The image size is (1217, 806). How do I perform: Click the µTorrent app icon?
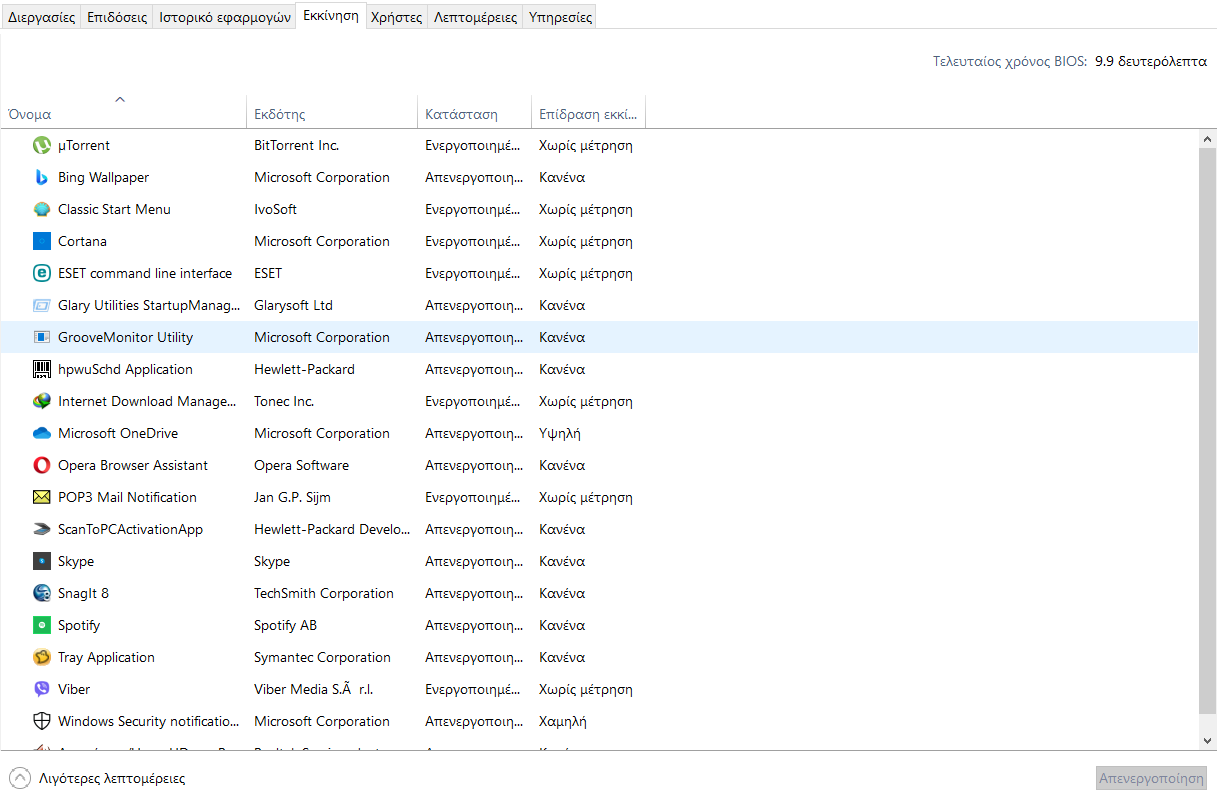(x=42, y=145)
